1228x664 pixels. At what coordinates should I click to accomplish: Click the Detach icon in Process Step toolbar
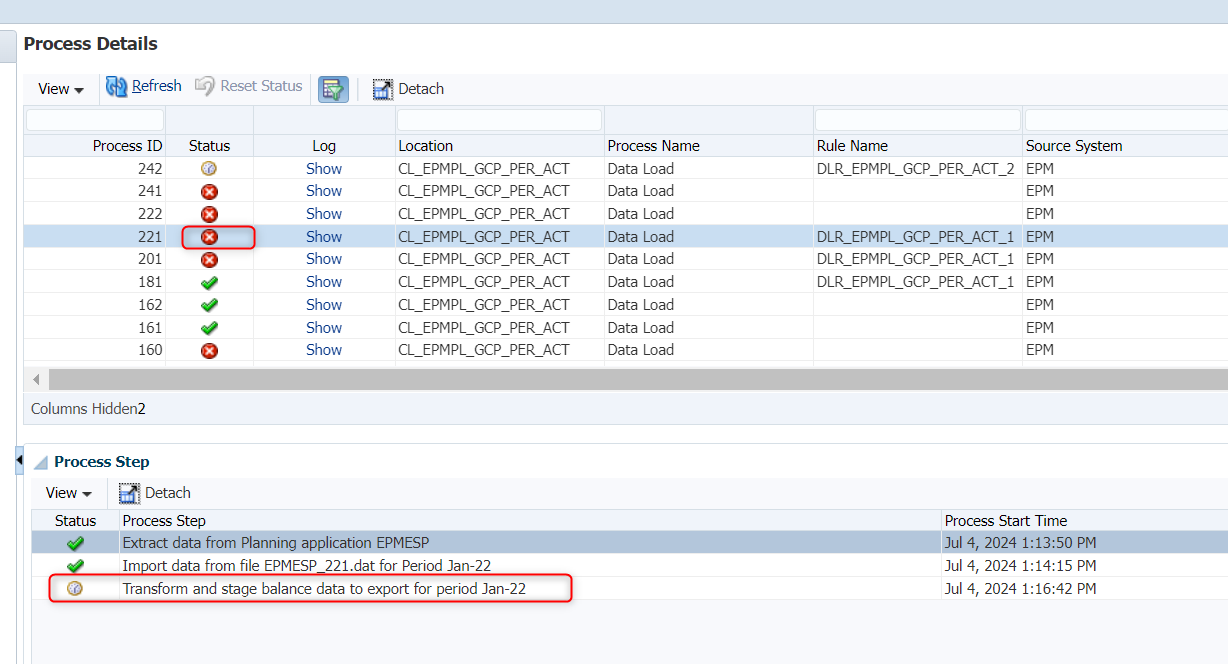coord(129,493)
